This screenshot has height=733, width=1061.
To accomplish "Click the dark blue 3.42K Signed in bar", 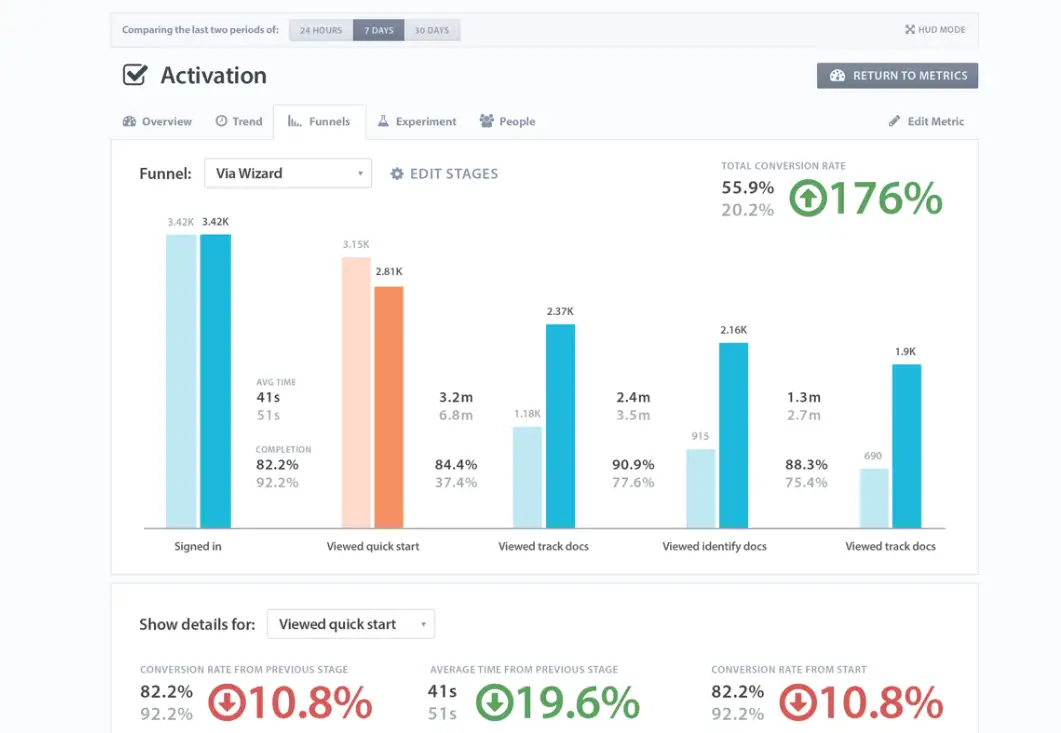I will pos(215,380).
